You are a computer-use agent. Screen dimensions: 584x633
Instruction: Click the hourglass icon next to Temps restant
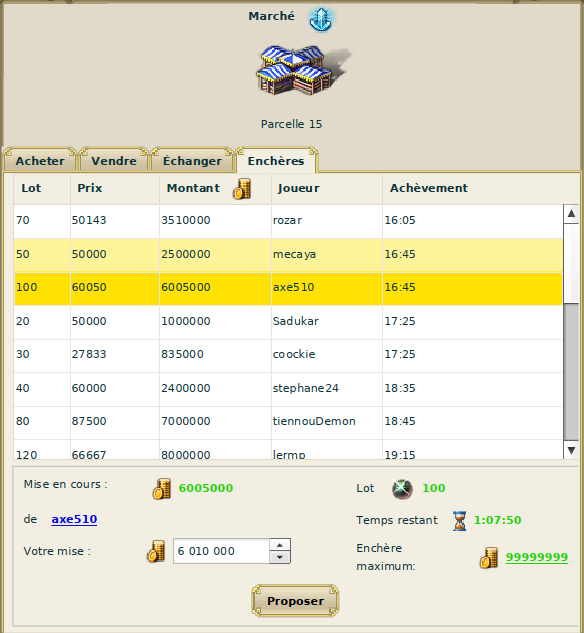[x=459, y=520]
